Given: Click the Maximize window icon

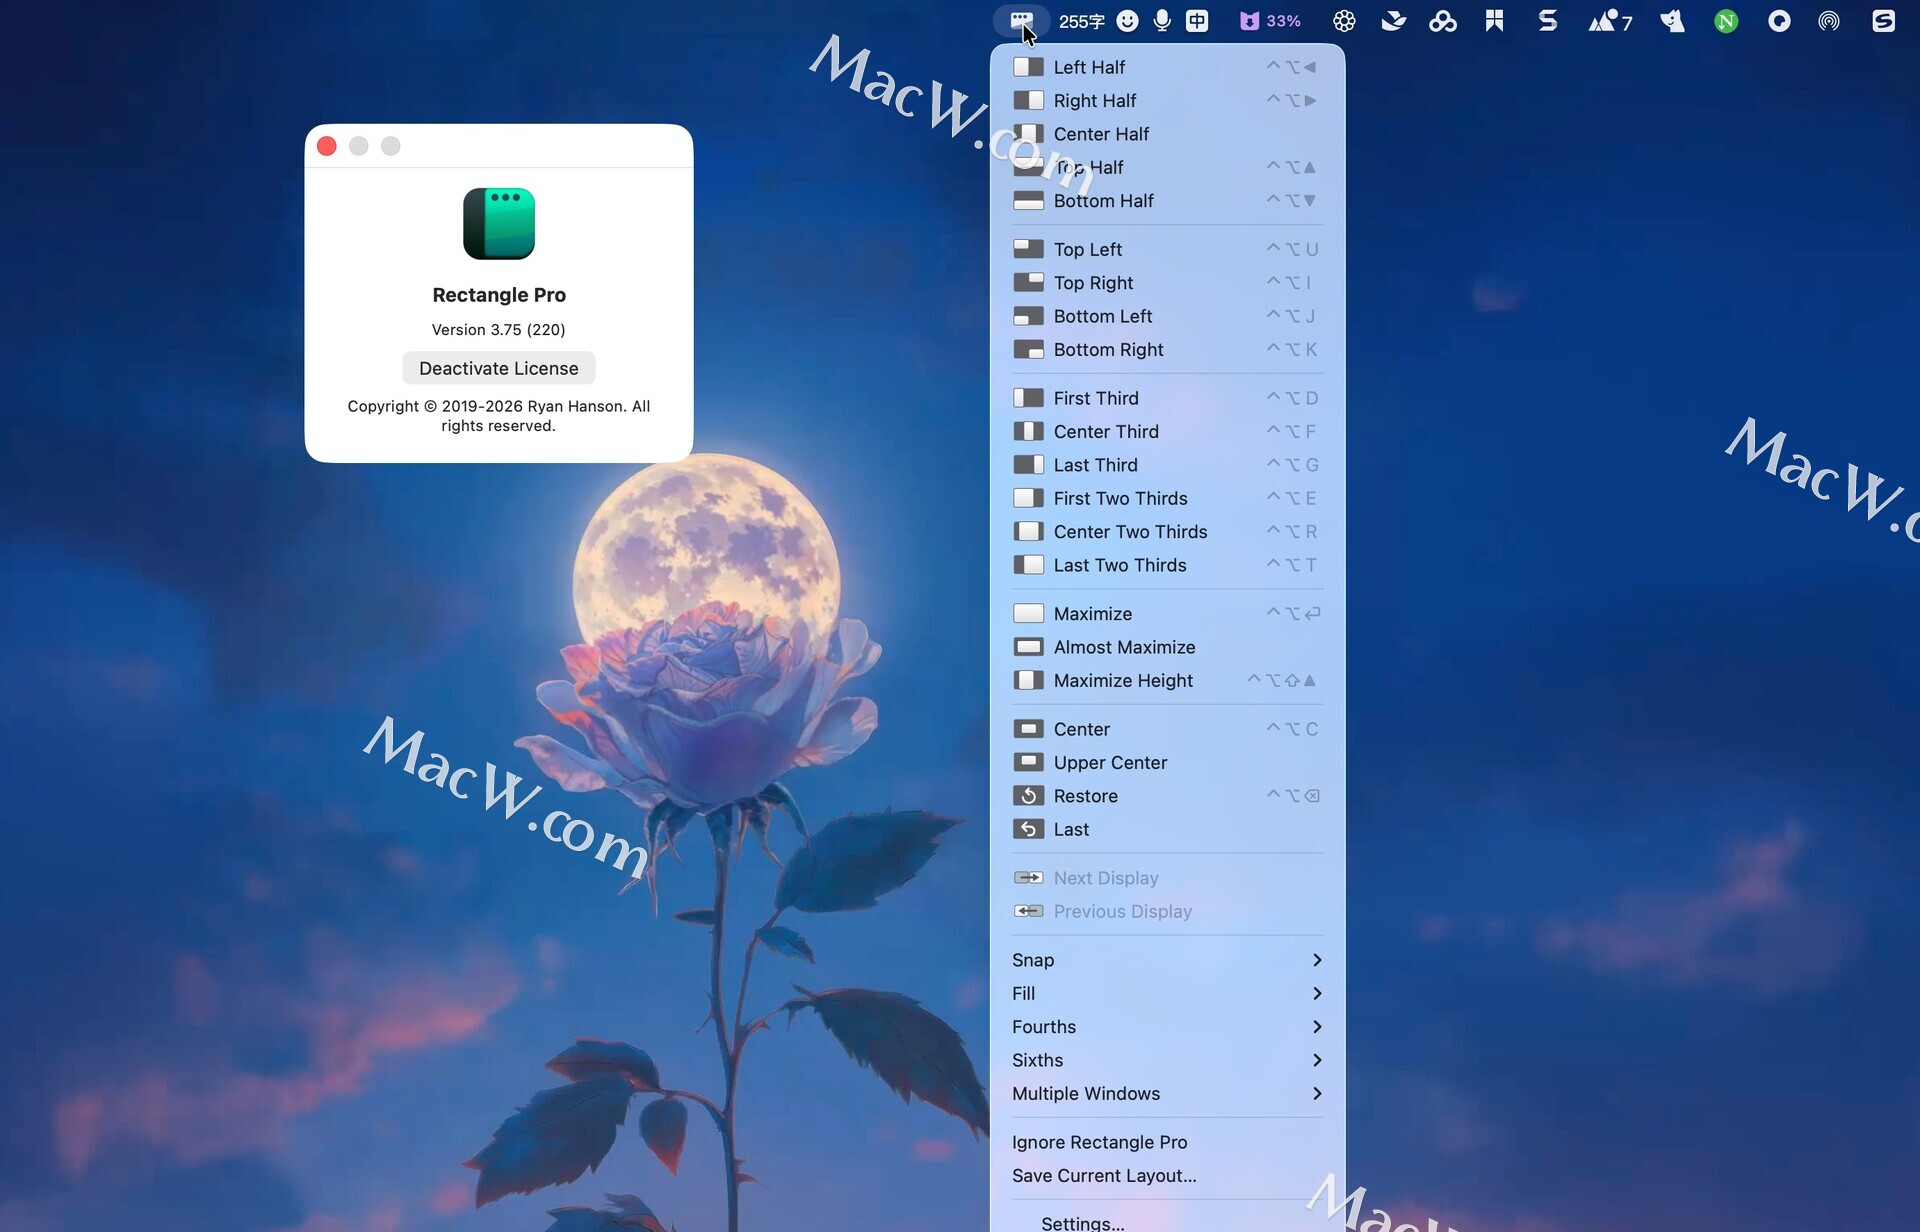Looking at the screenshot, I should (x=1028, y=614).
